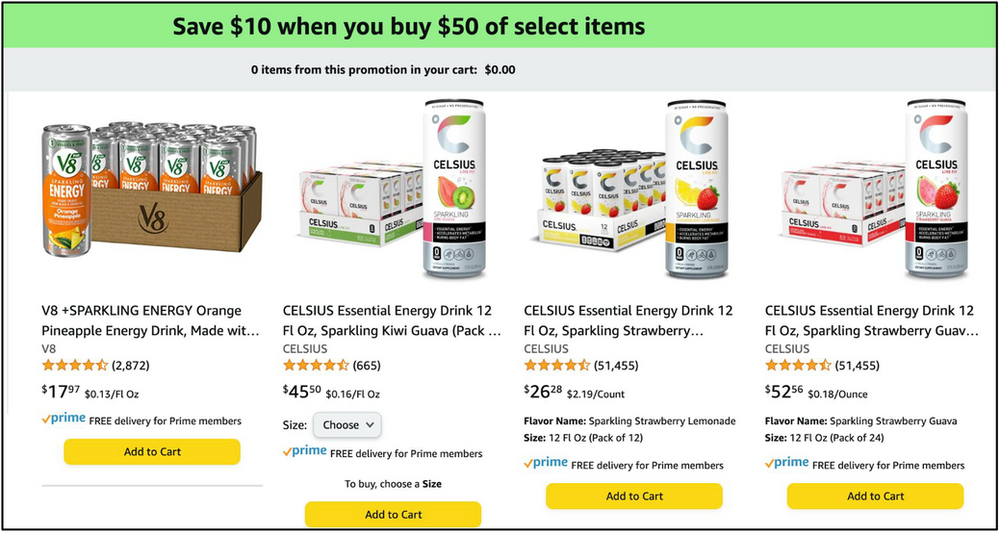Open Celsius Sparkling Kiwi Guava title link
Viewport: 1000px width, 534px height.
pos(392,321)
